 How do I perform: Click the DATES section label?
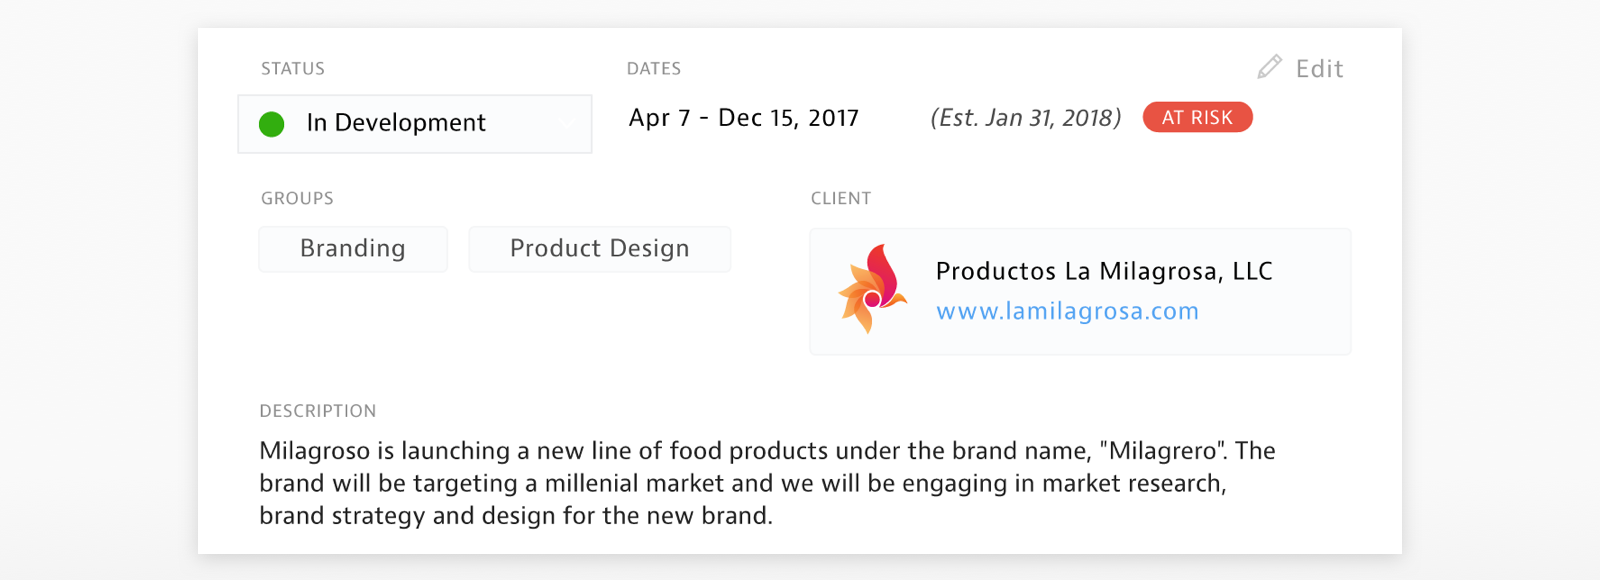click(654, 69)
